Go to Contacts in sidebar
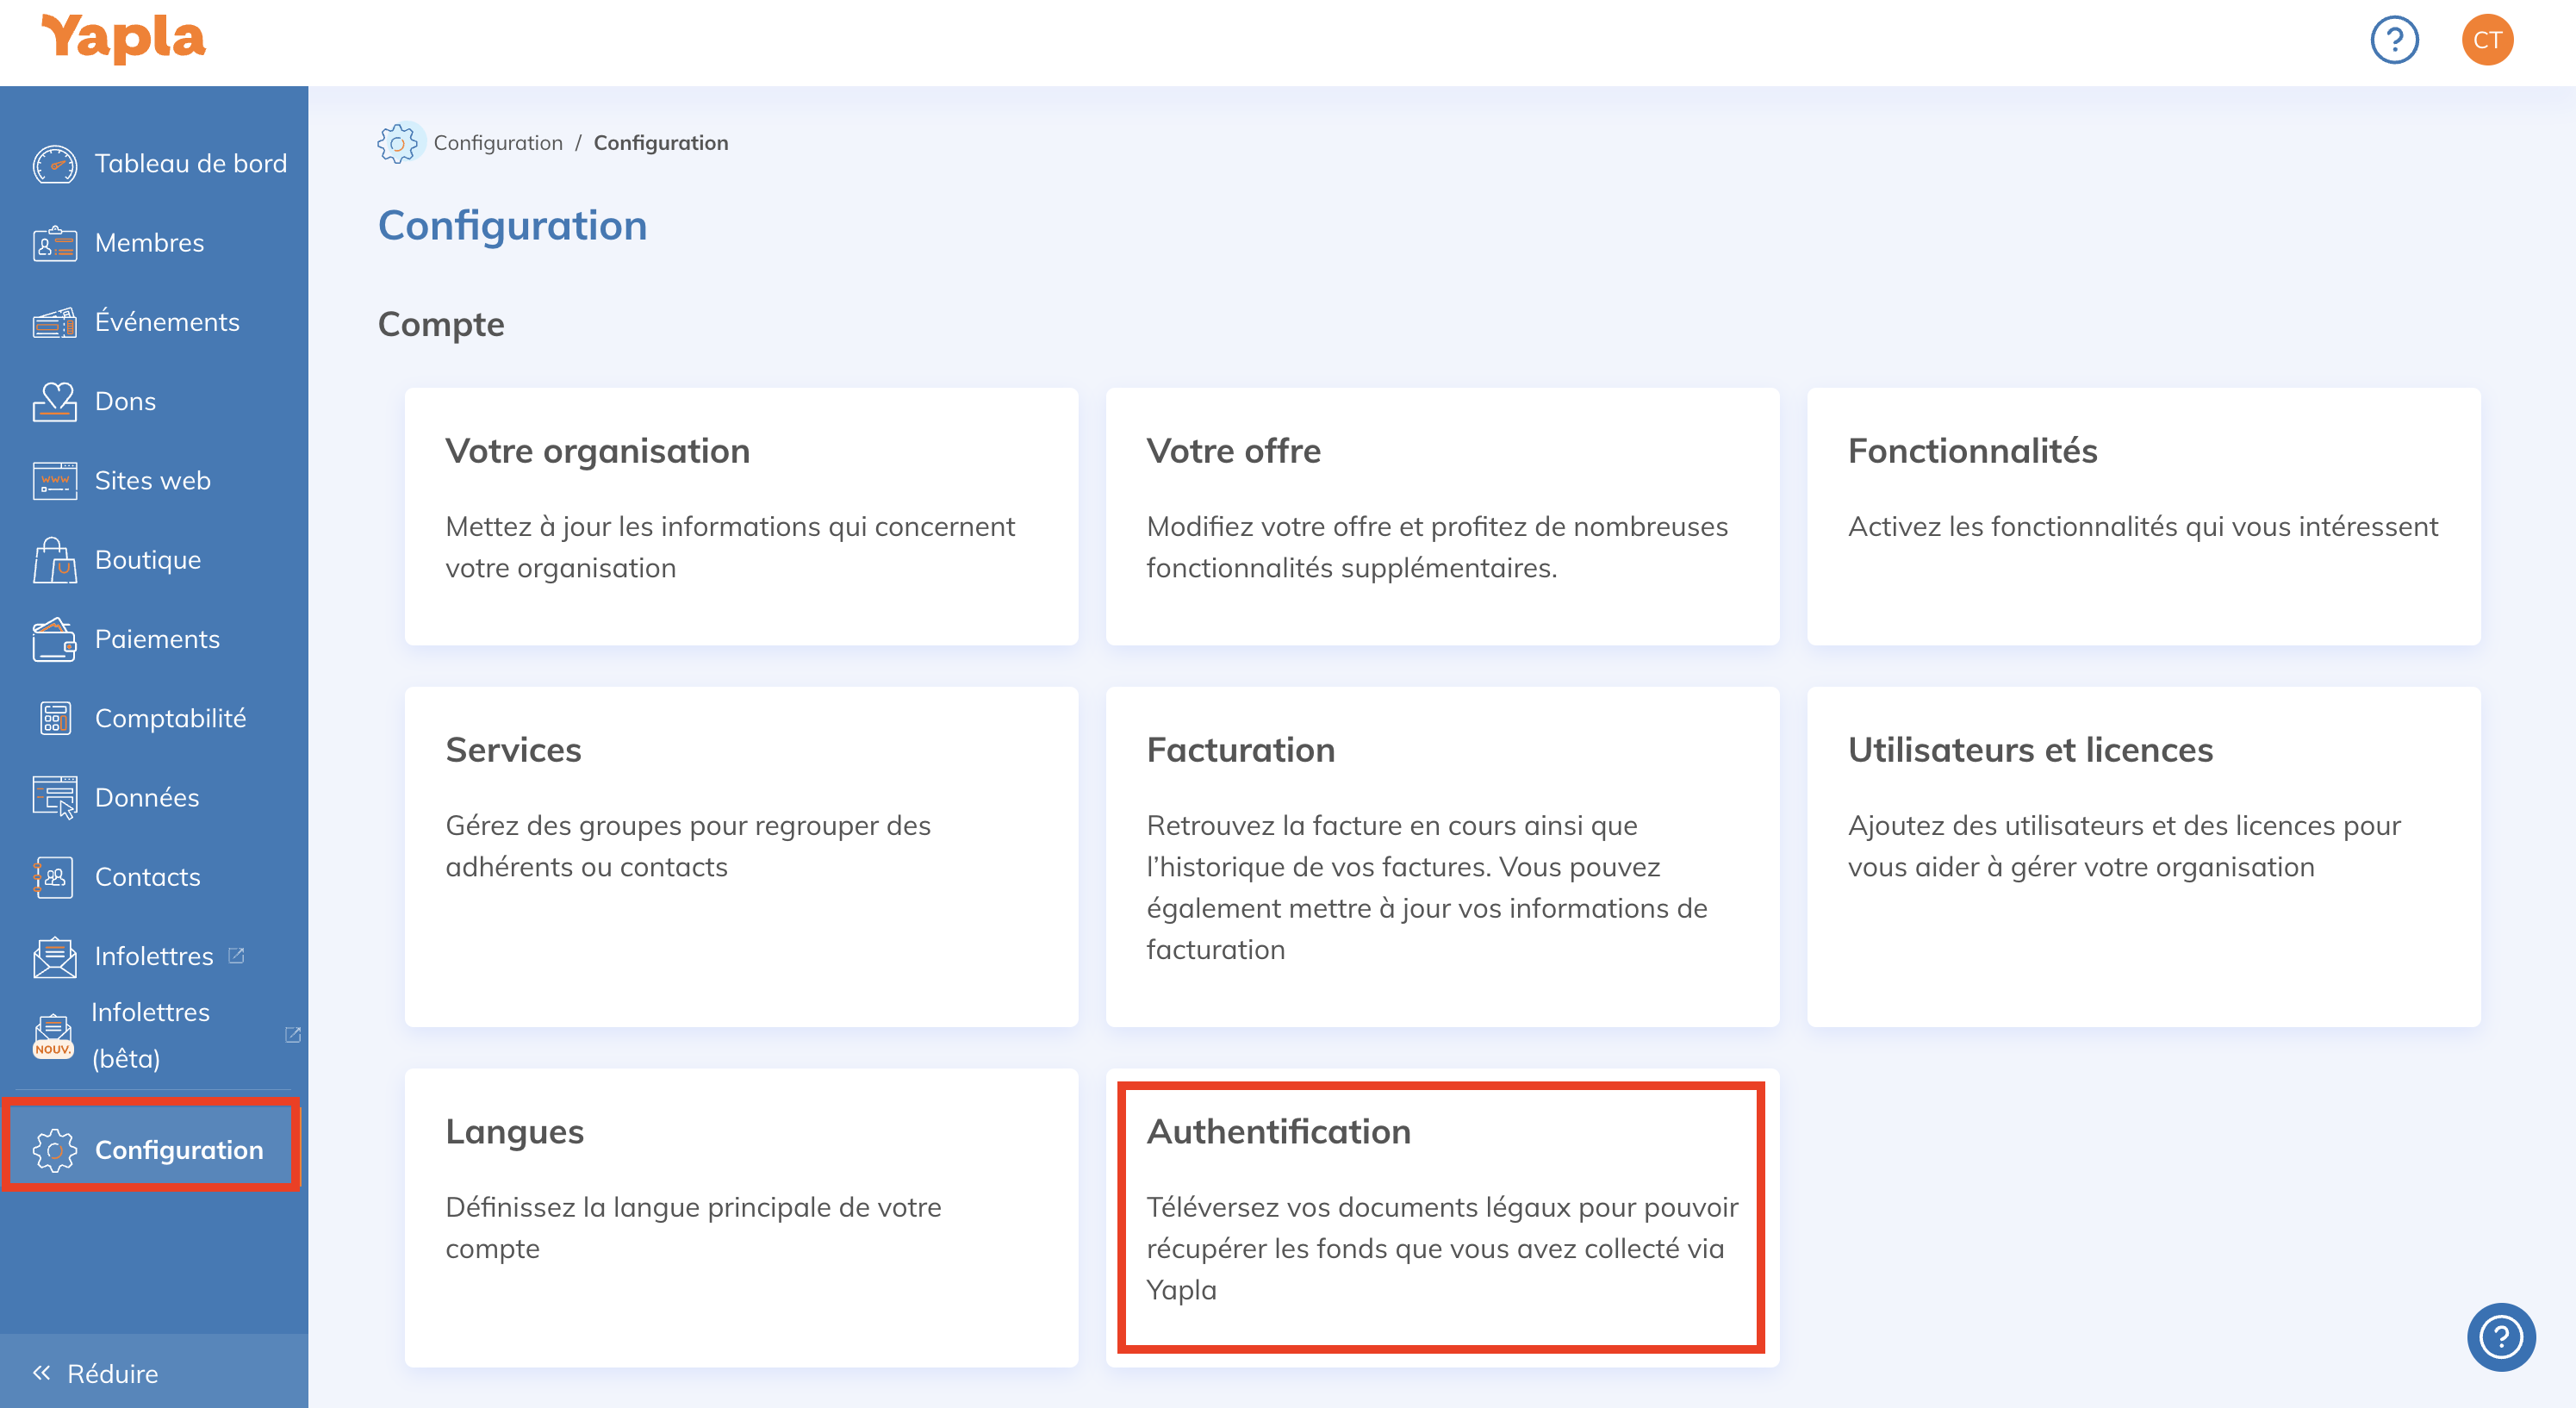The height and width of the screenshot is (1408, 2576). [147, 877]
